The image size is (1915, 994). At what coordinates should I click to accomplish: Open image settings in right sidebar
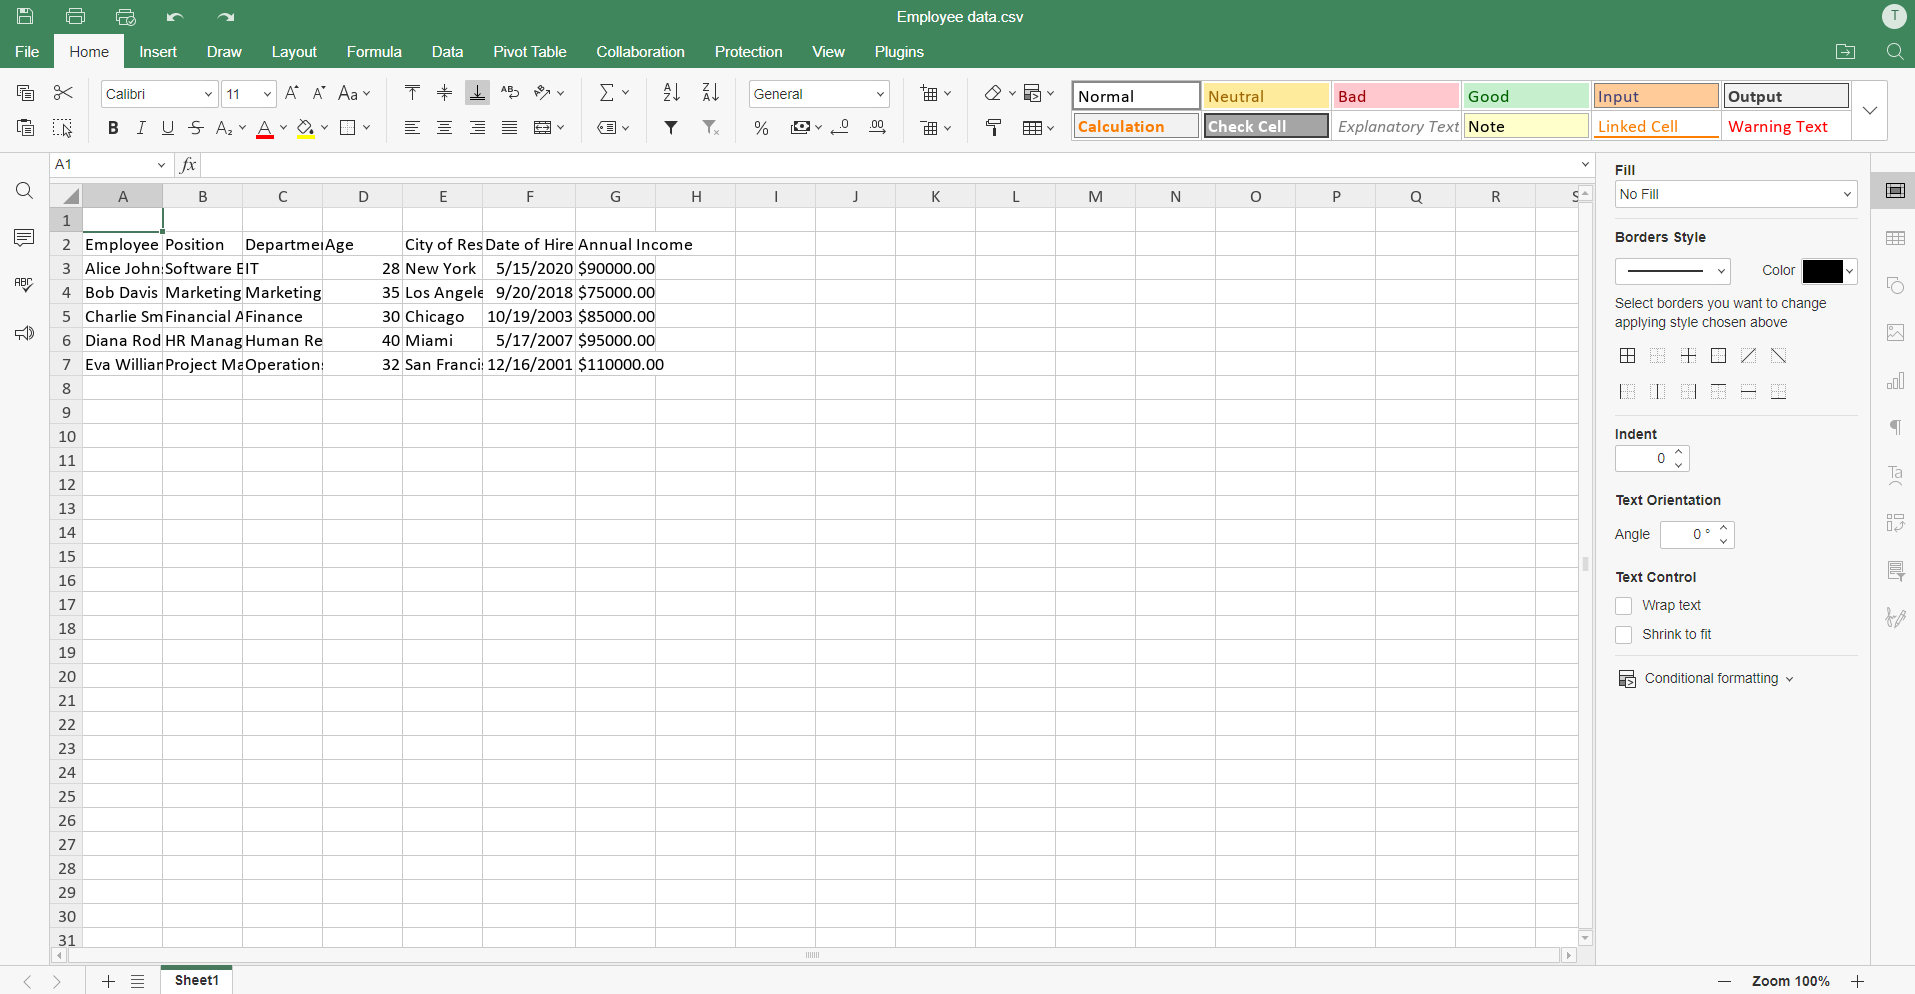click(1895, 332)
